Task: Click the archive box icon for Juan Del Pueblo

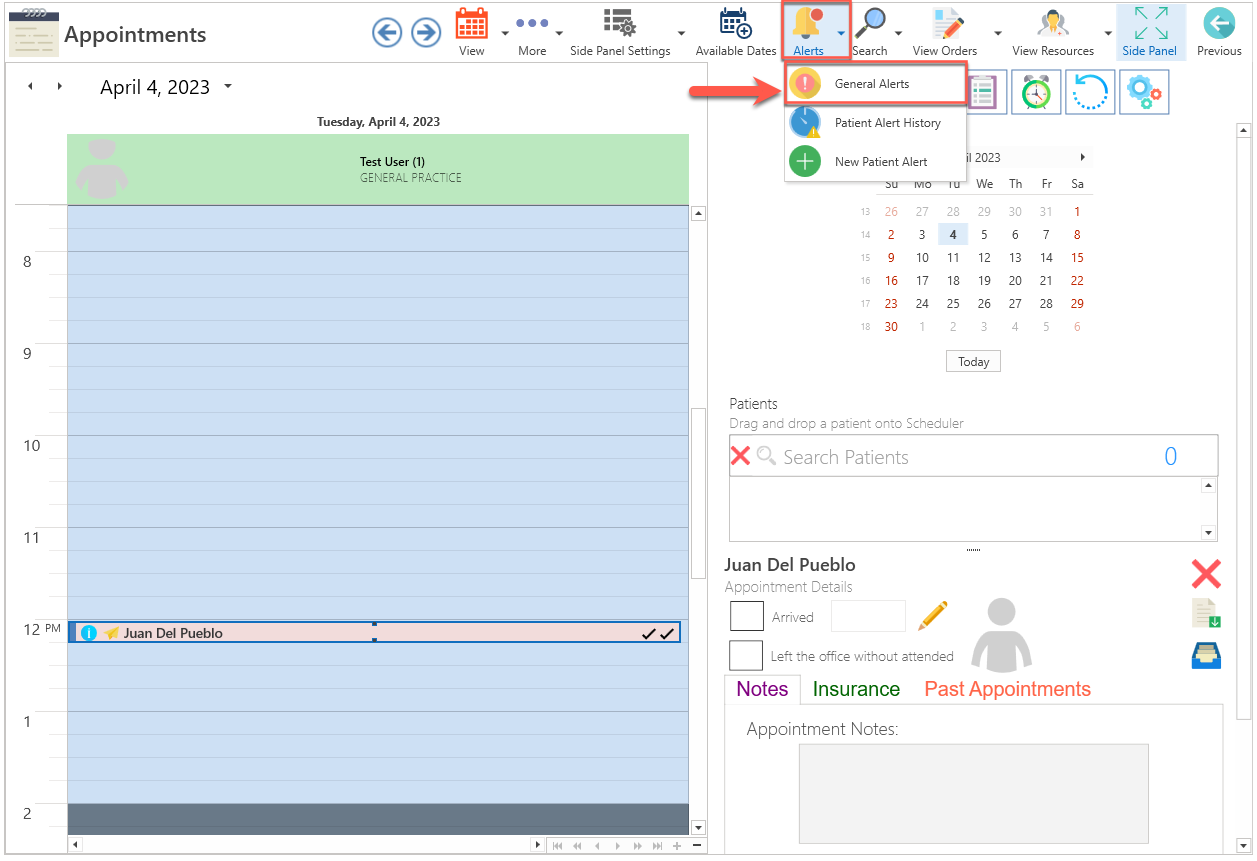Action: point(1206,655)
